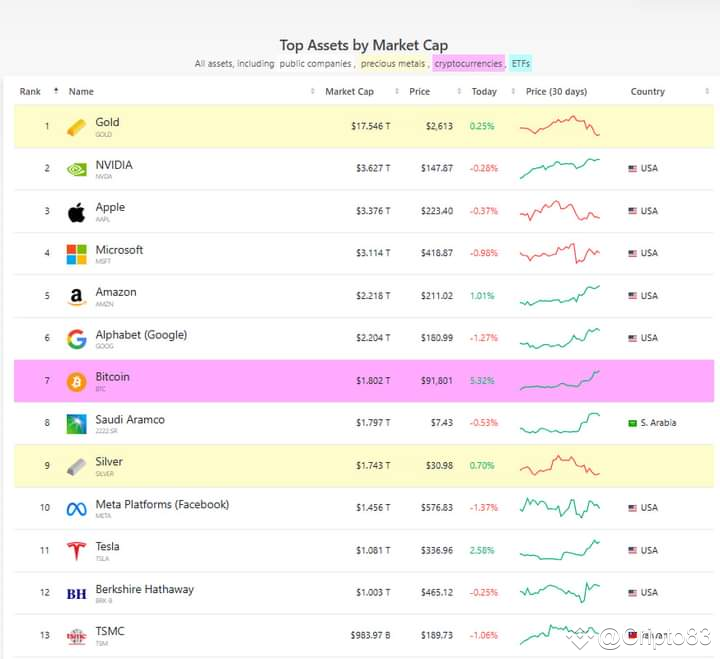Click the NVIDIA logo icon
This screenshot has width=720, height=659.
pyautogui.click(x=76, y=169)
